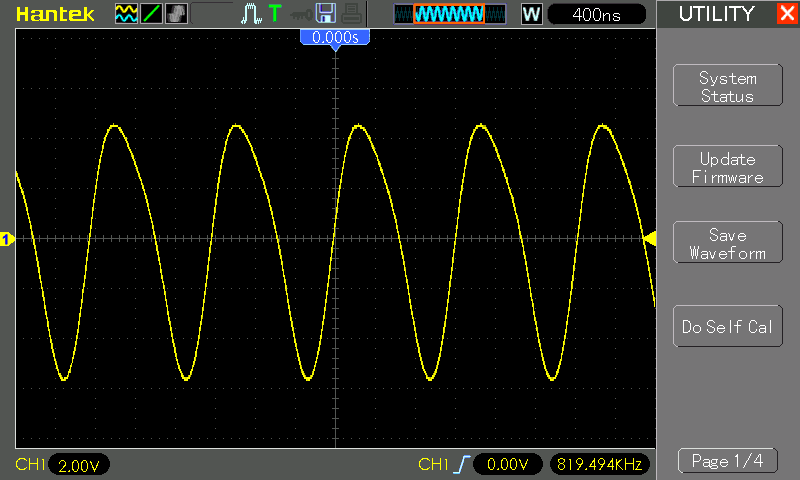Viewport: 800px width, 480px height.
Task: Click the W window timebase icon
Action: 531,14
